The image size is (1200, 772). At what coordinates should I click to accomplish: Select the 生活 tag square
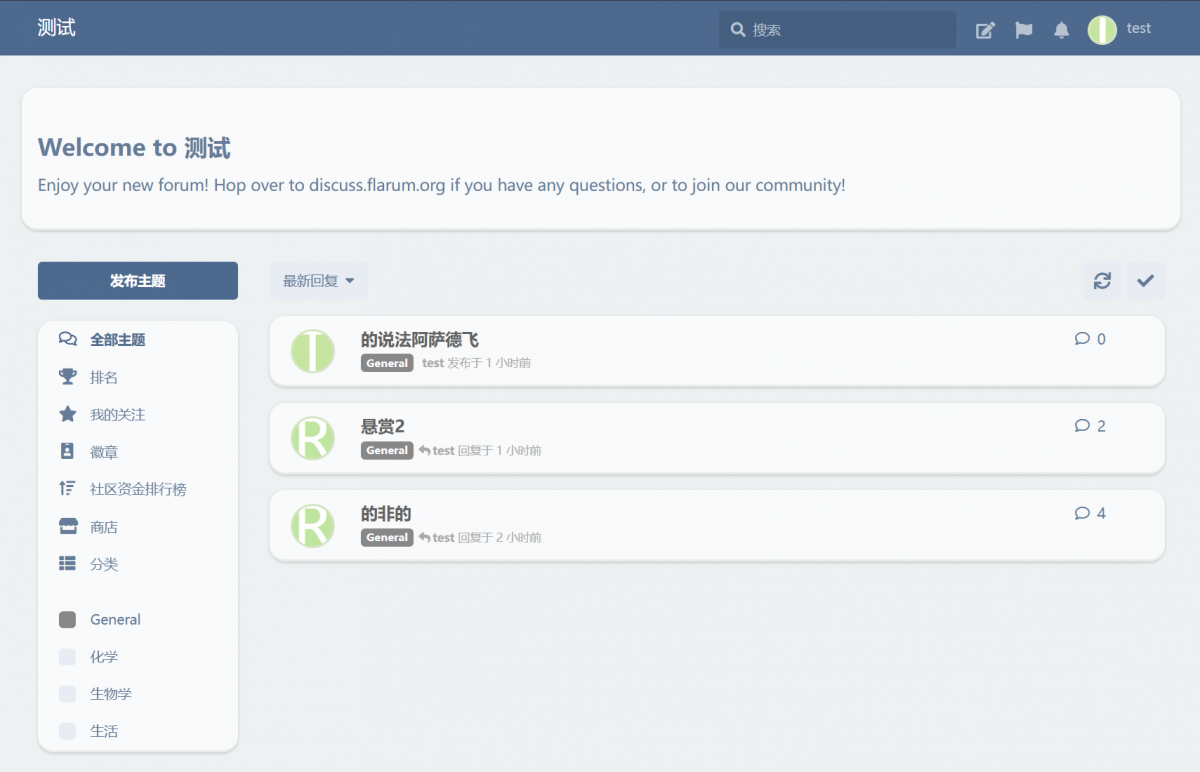pyautogui.click(x=68, y=731)
